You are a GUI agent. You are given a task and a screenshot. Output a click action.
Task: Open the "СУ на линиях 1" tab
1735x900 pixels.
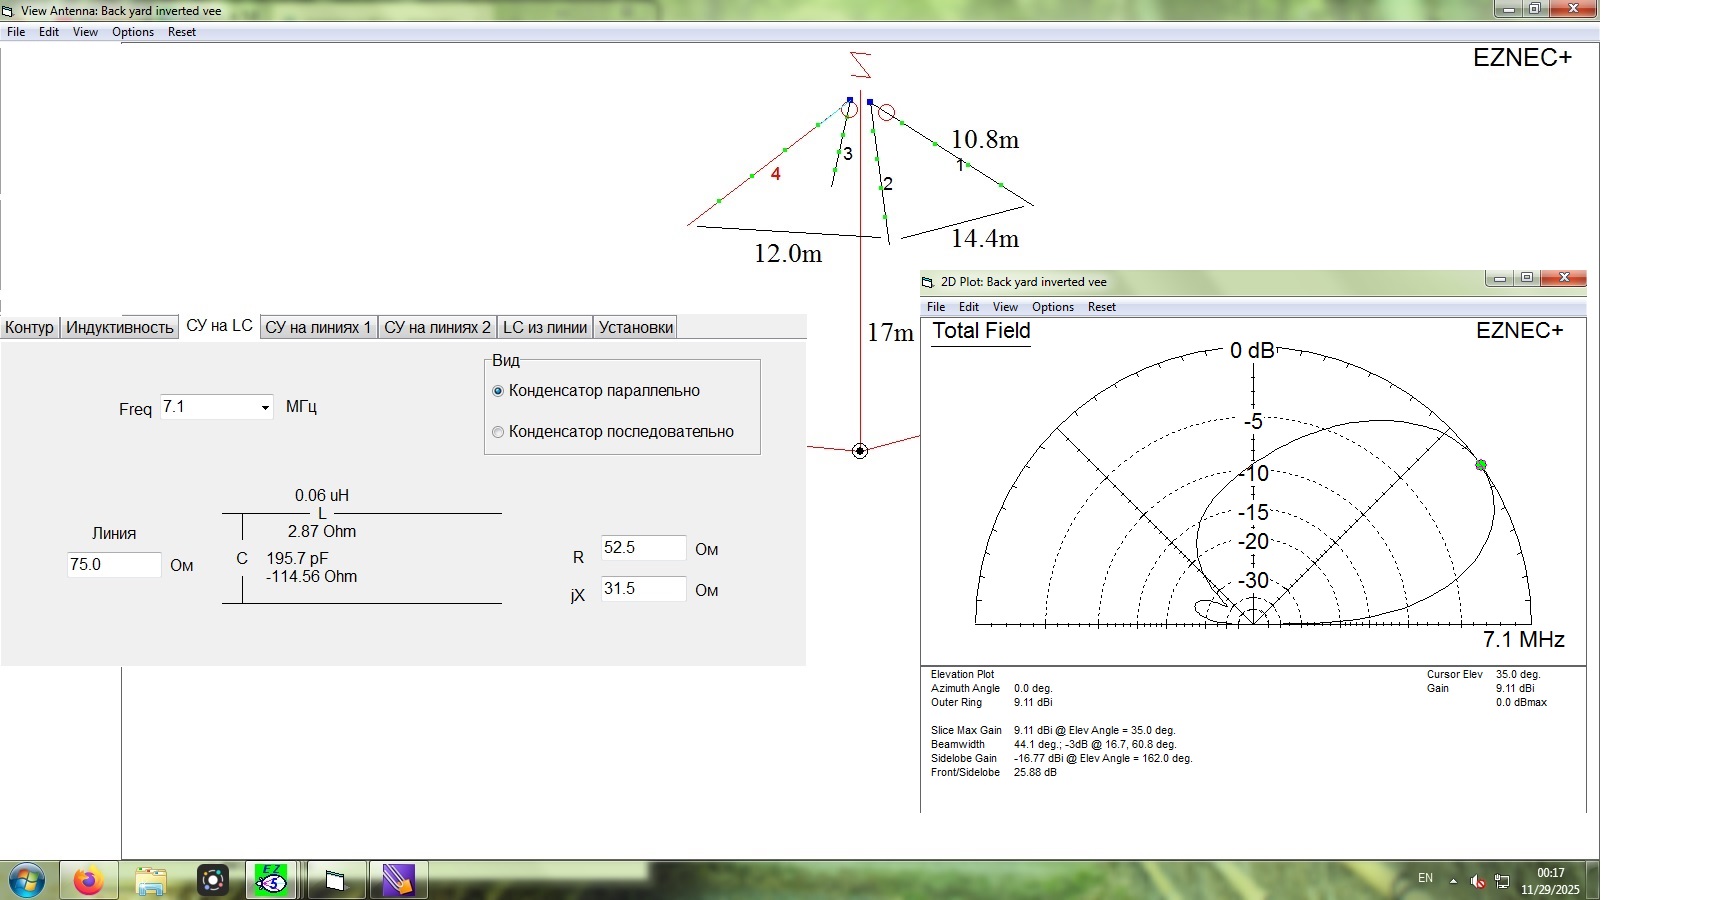[x=318, y=327]
